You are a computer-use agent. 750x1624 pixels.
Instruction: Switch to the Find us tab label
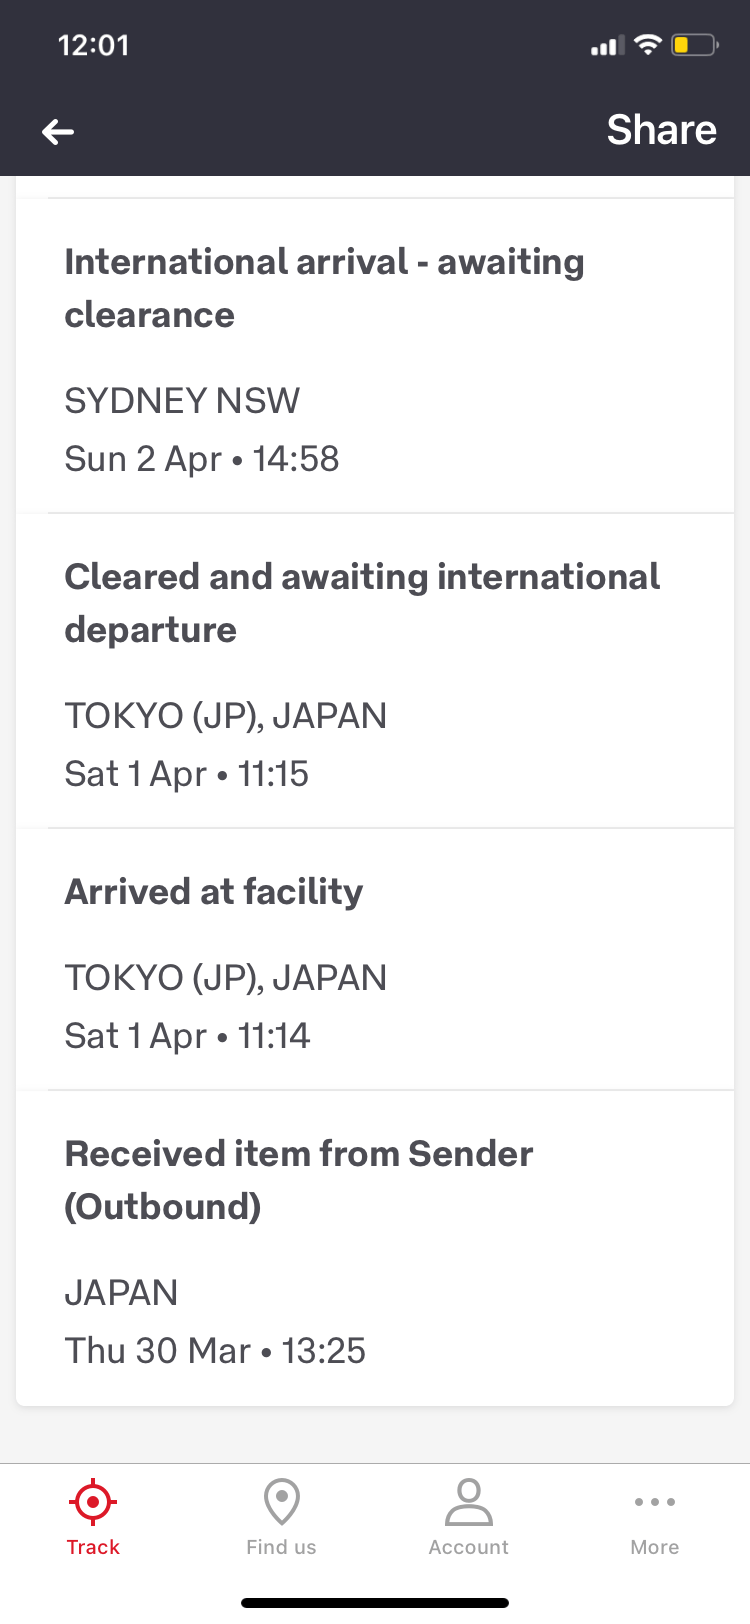[281, 1547]
